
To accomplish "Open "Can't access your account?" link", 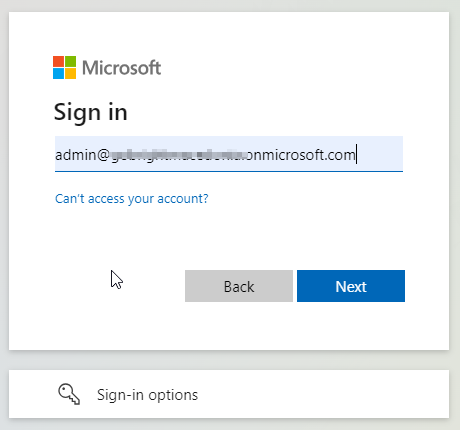I will (x=132, y=199).
